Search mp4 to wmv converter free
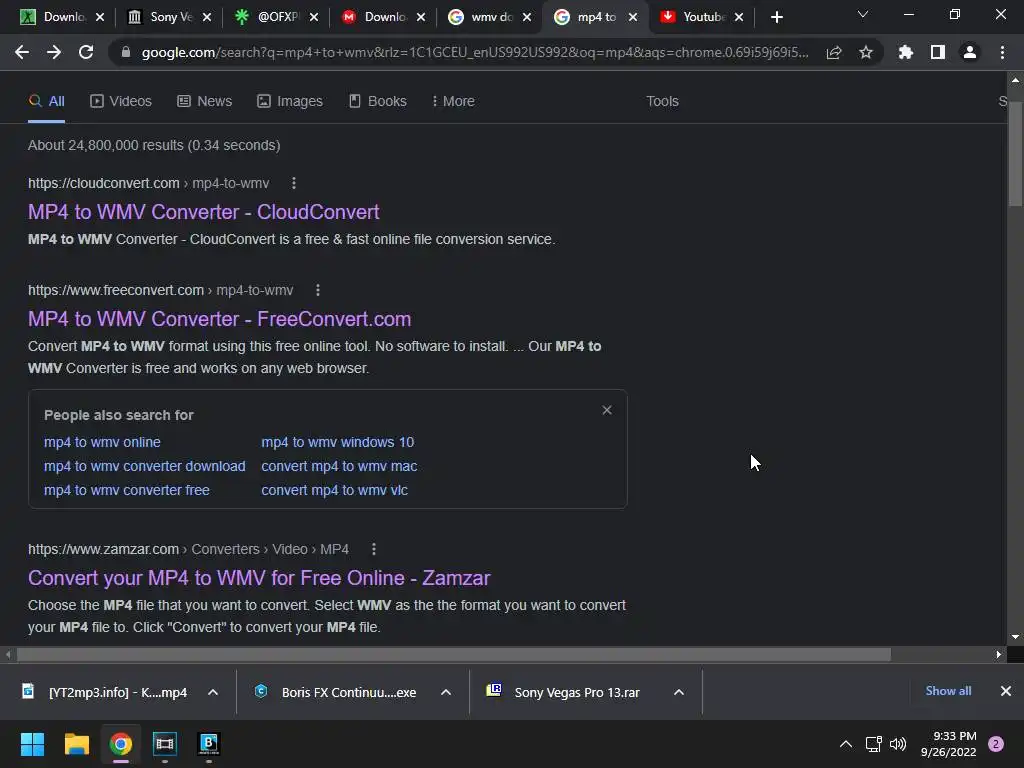The width and height of the screenshot is (1024, 768). click(127, 490)
